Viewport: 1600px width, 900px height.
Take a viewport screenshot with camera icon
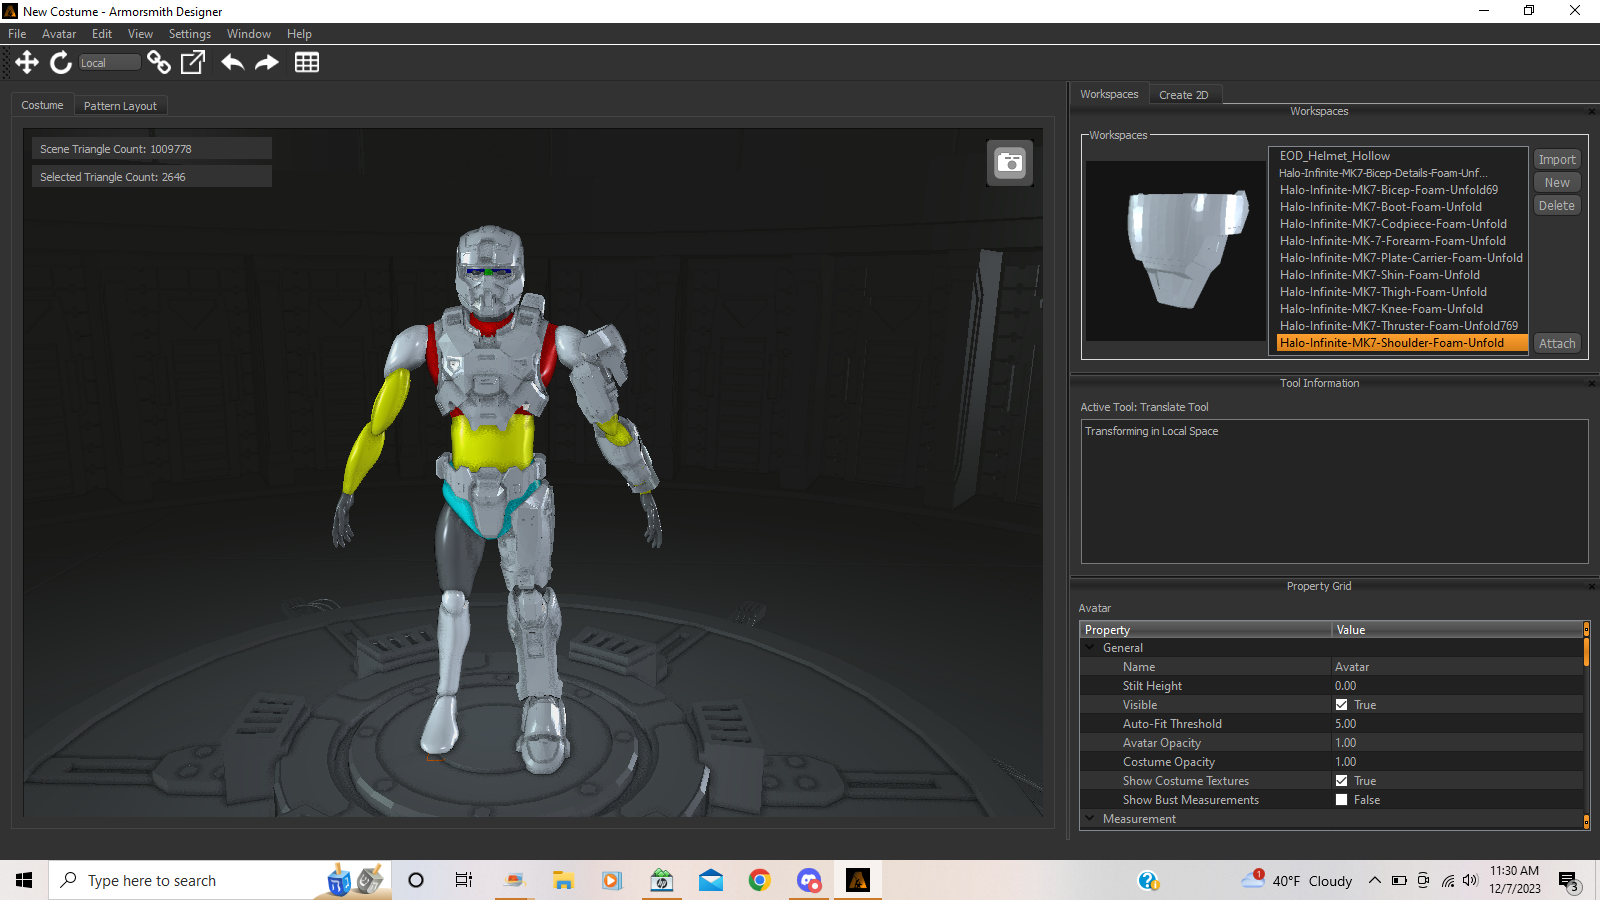1010,163
